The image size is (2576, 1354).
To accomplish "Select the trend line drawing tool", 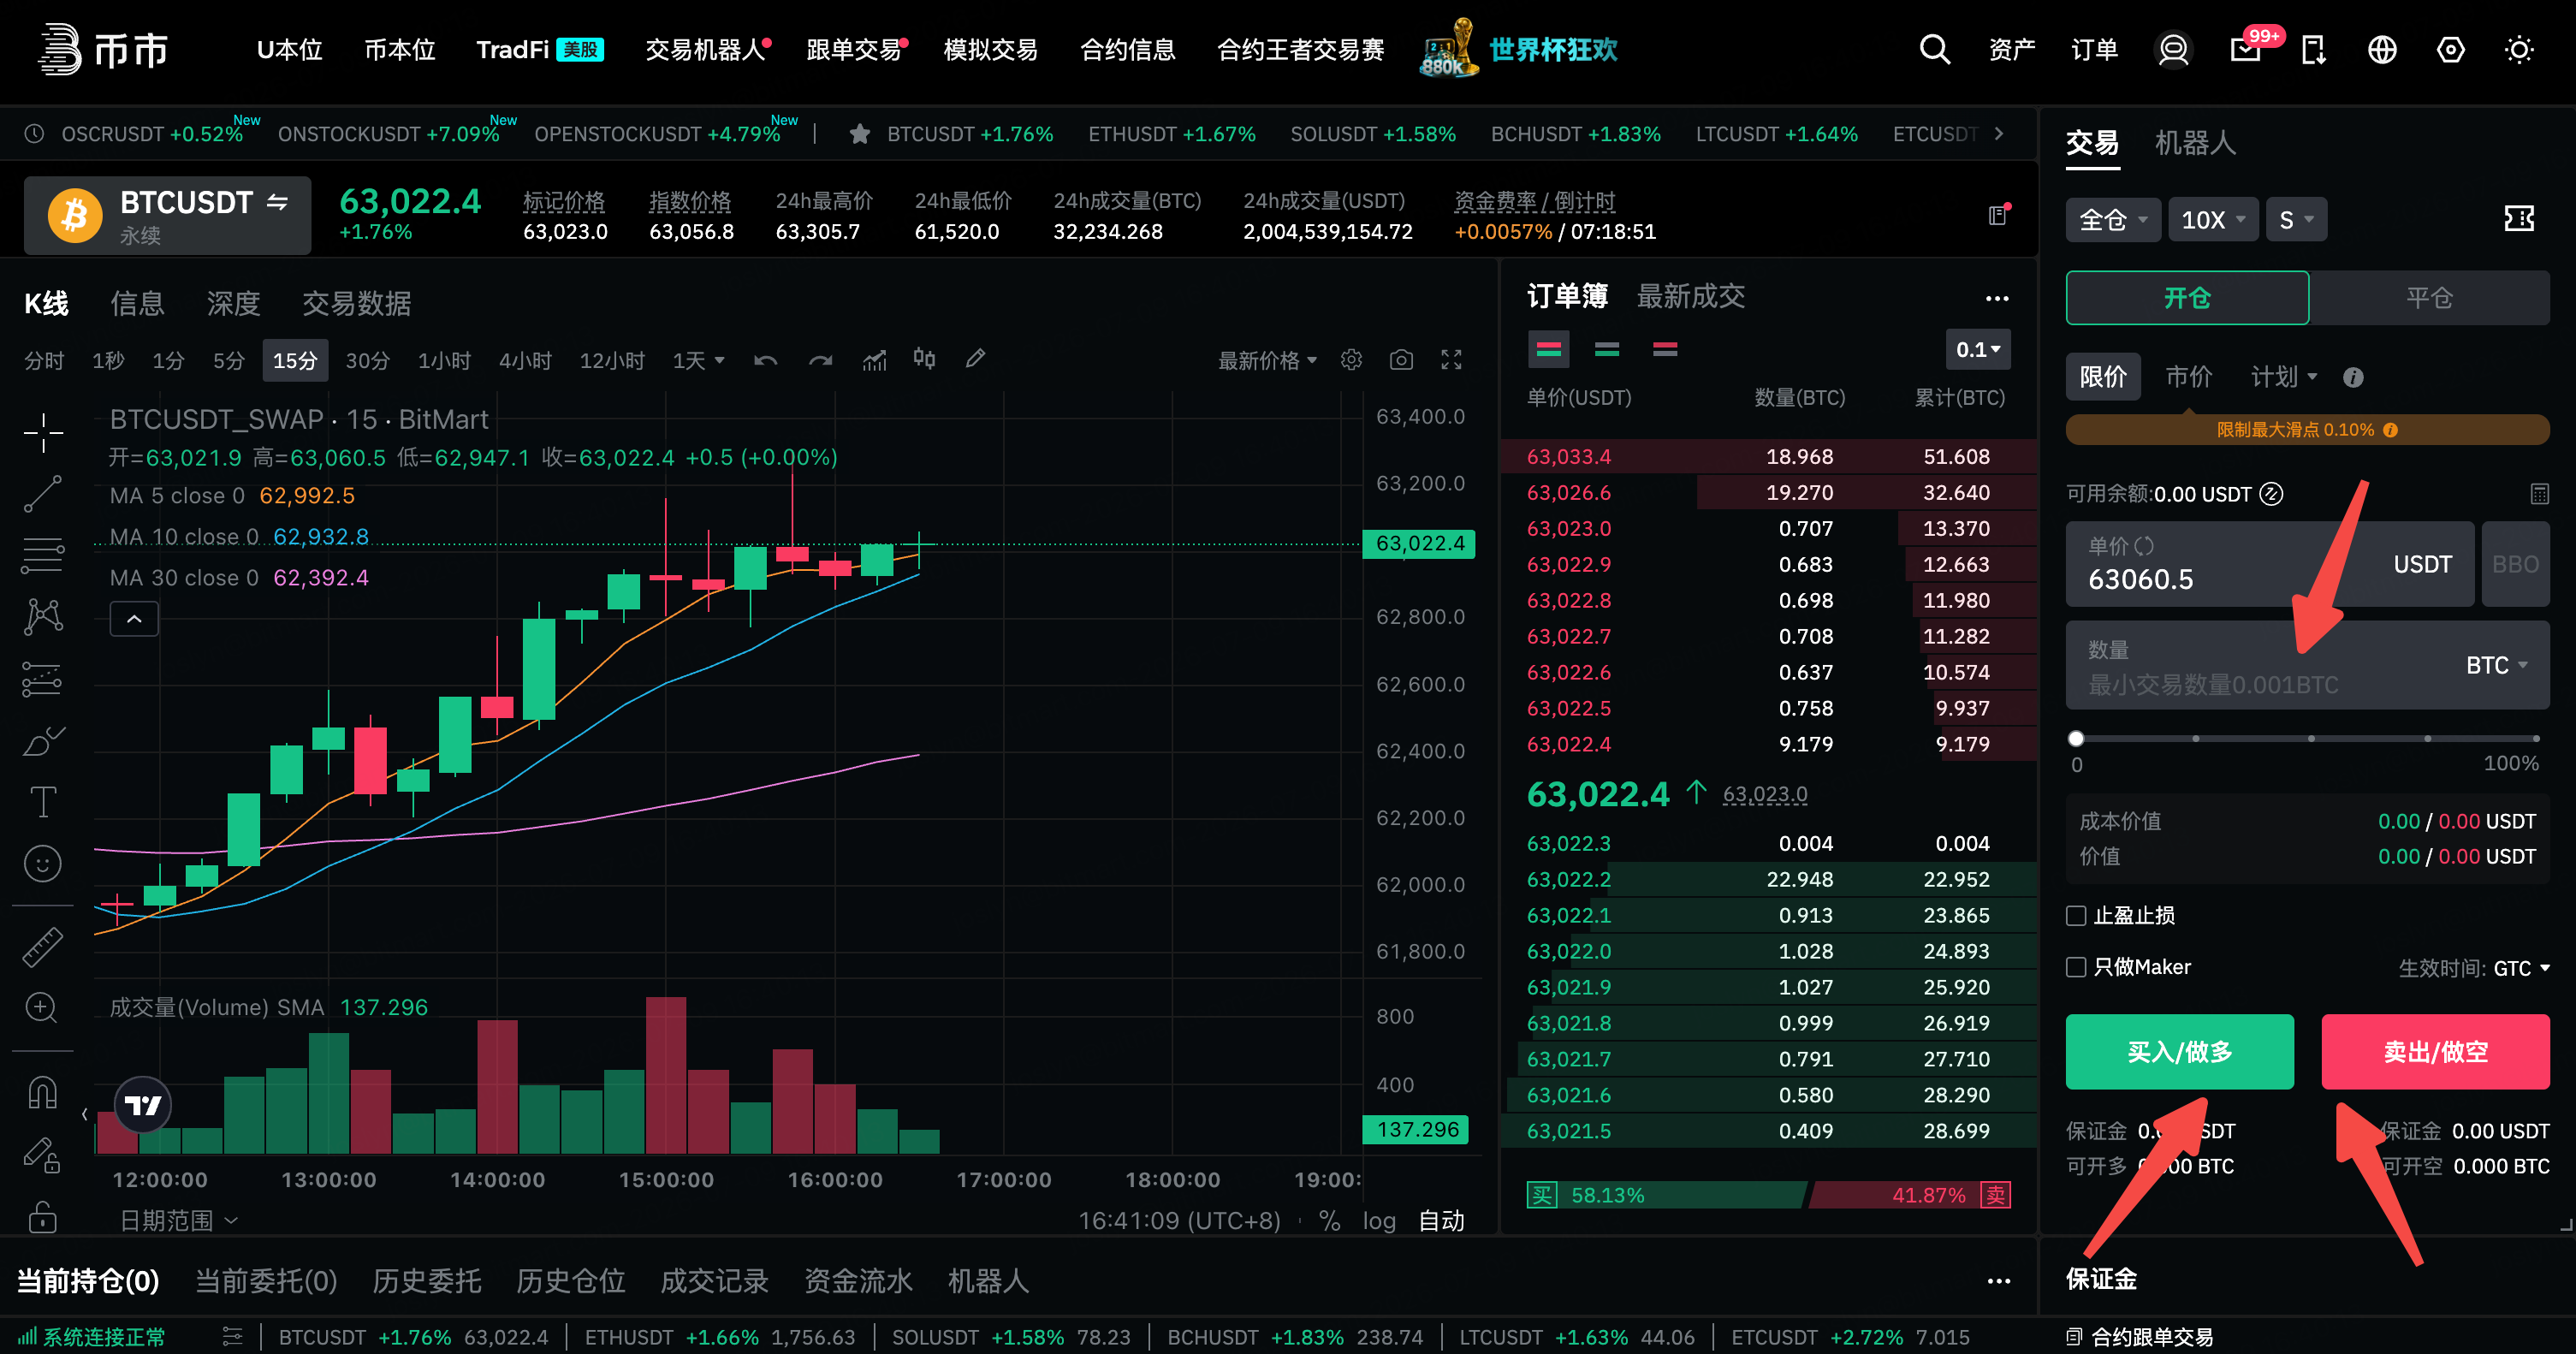I will (42, 494).
